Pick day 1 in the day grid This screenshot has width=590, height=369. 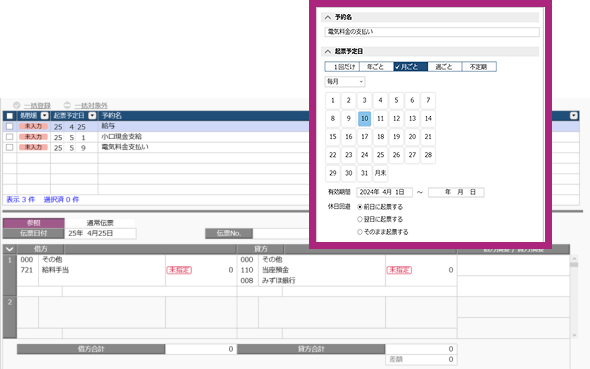tap(333, 100)
